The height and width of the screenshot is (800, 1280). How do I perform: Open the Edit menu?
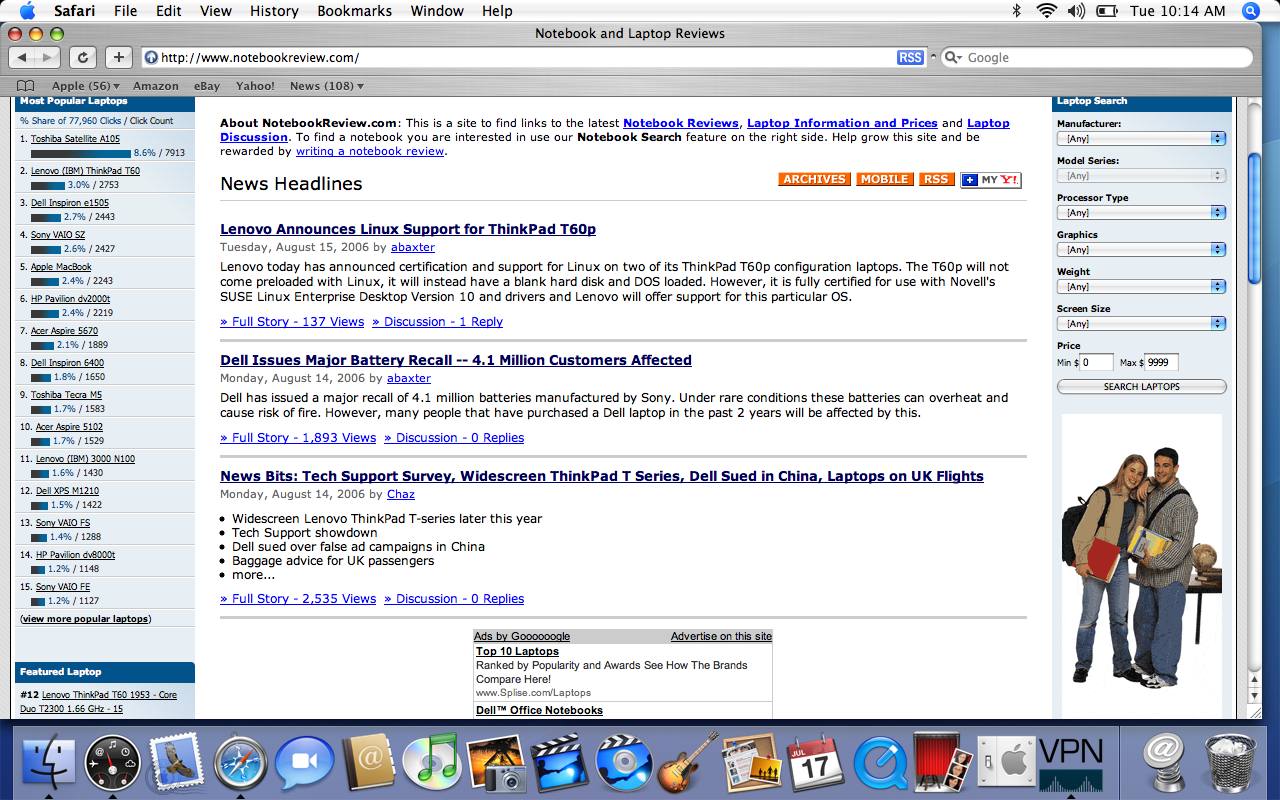click(169, 11)
